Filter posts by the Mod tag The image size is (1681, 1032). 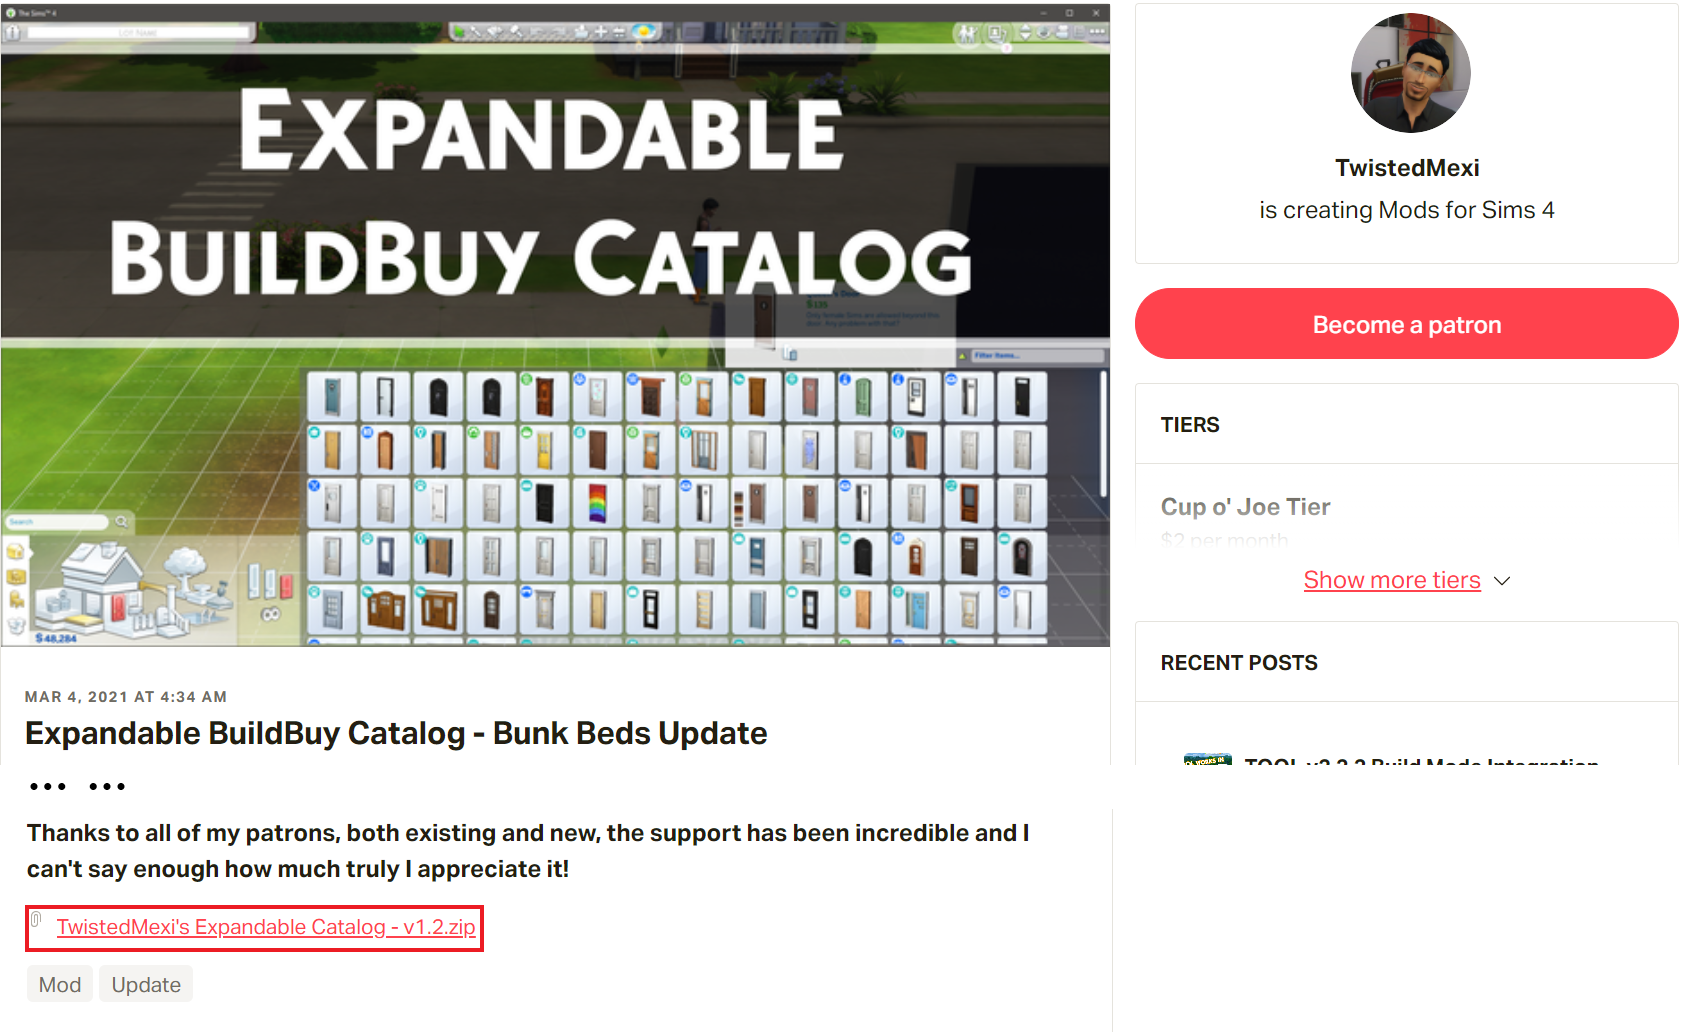[60, 985]
